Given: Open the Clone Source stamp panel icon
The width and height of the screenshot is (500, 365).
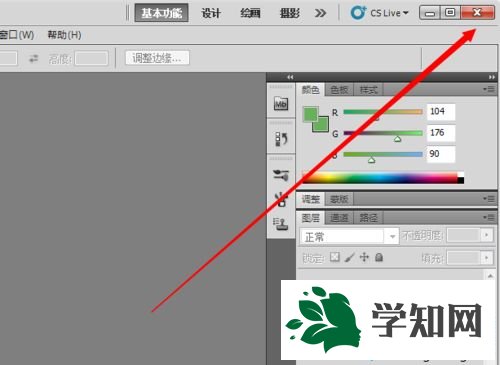Looking at the screenshot, I should 281,223.
